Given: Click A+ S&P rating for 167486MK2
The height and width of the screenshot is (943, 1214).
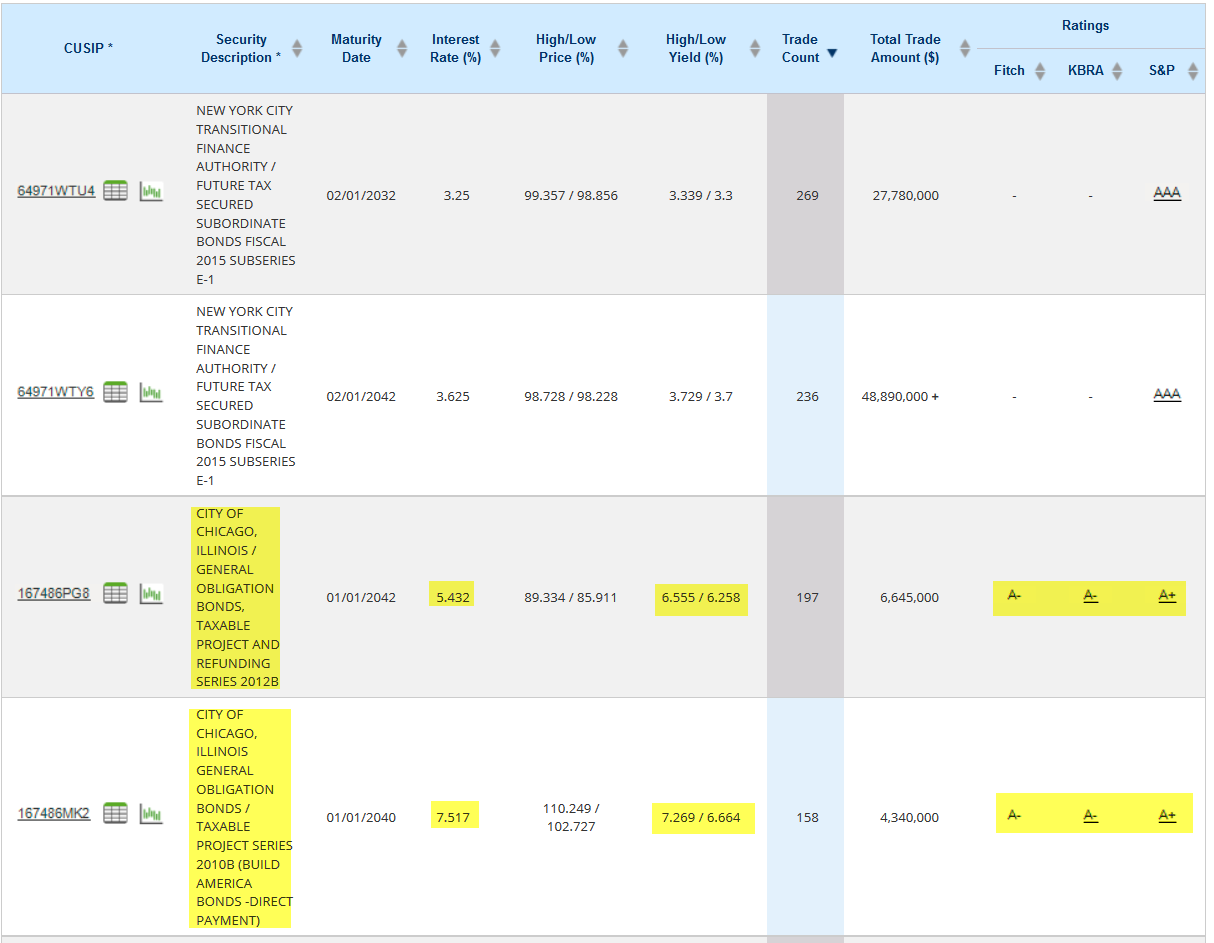Looking at the screenshot, I should pos(1167,815).
